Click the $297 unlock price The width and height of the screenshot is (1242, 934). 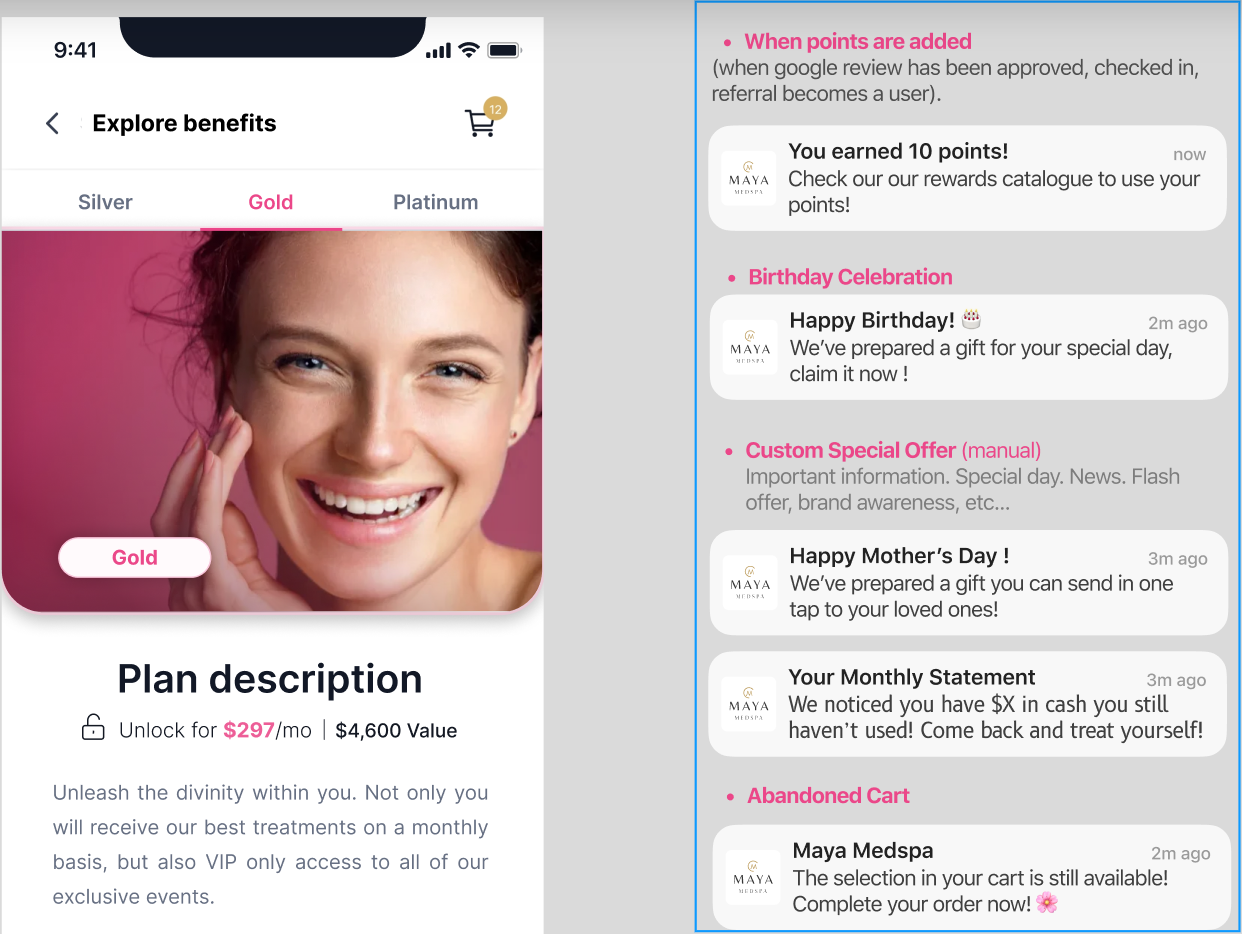(x=249, y=730)
